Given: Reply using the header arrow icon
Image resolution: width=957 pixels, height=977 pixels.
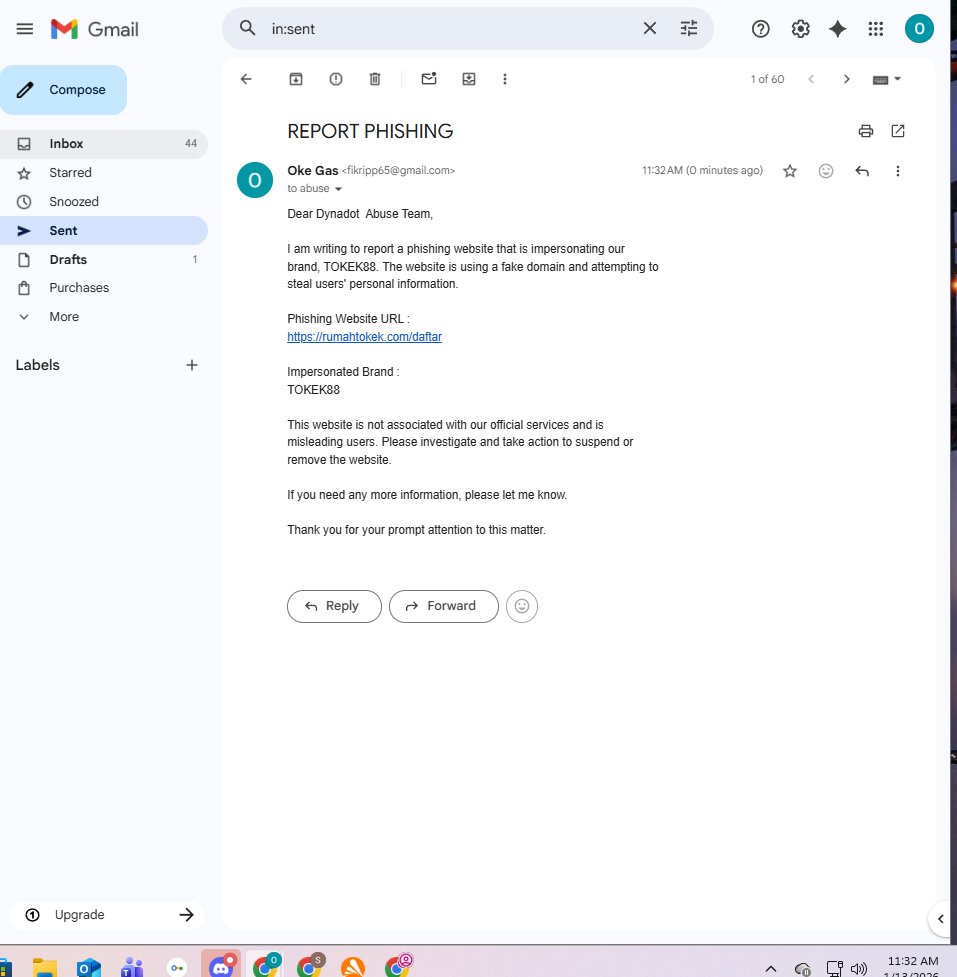Looking at the screenshot, I should coord(862,171).
